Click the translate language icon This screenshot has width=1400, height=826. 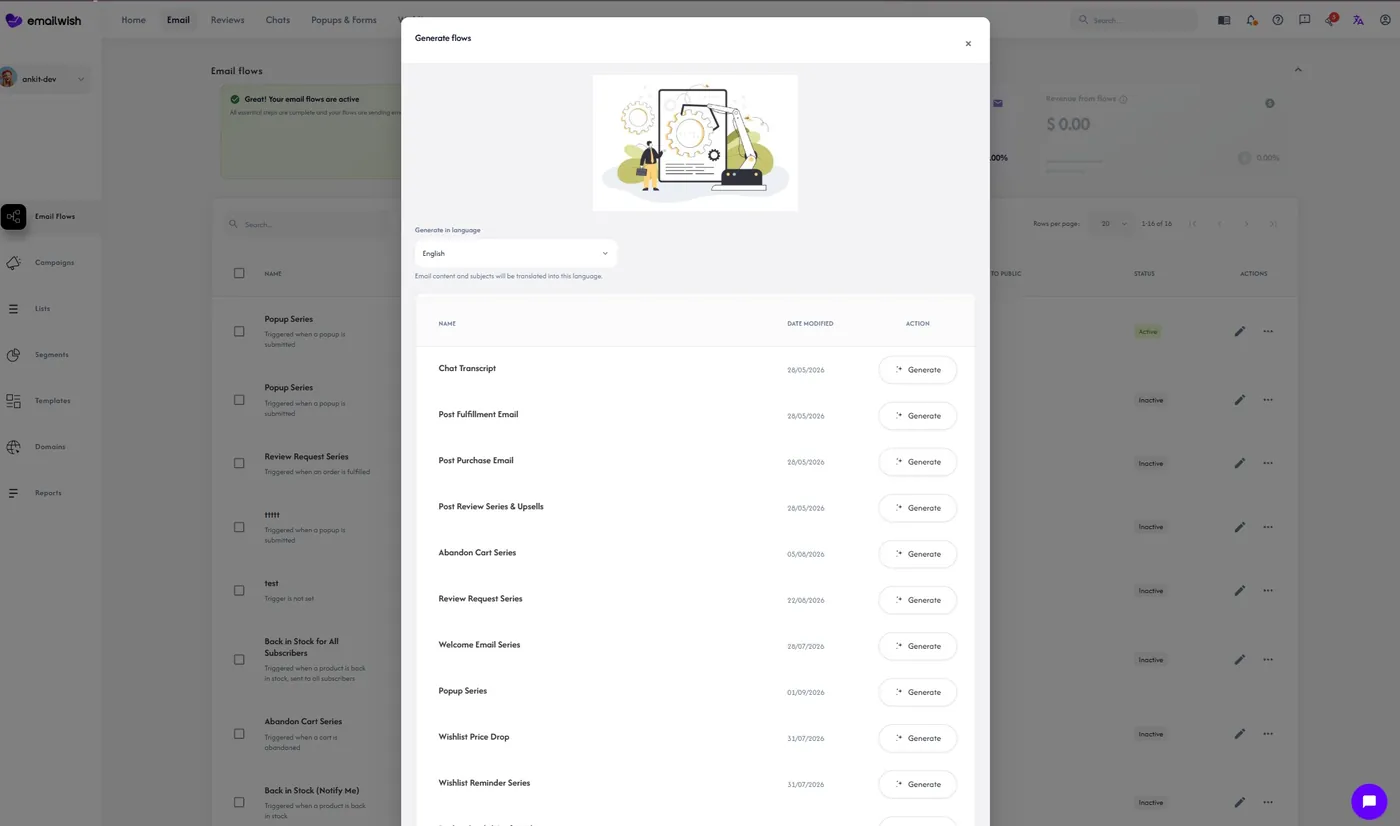tap(1358, 20)
